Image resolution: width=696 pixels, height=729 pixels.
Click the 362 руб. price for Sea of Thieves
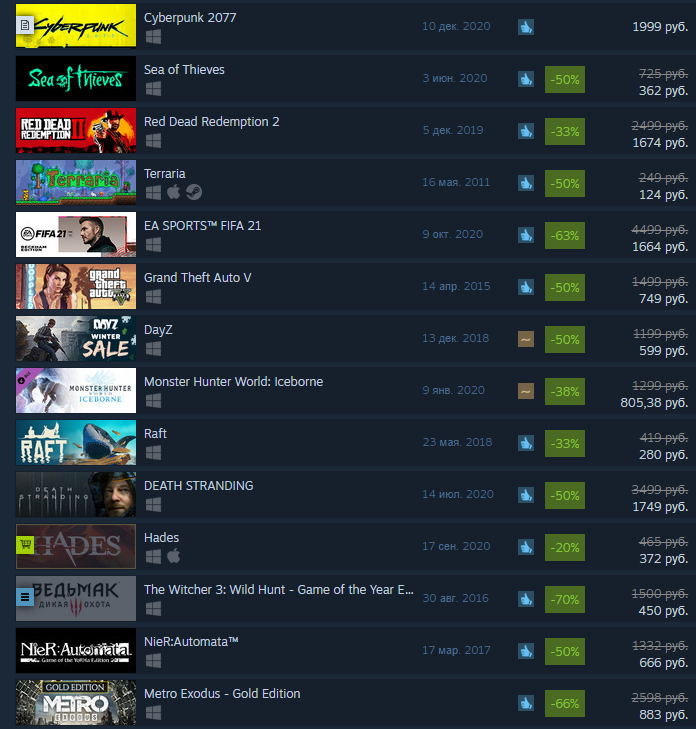[x=663, y=91]
